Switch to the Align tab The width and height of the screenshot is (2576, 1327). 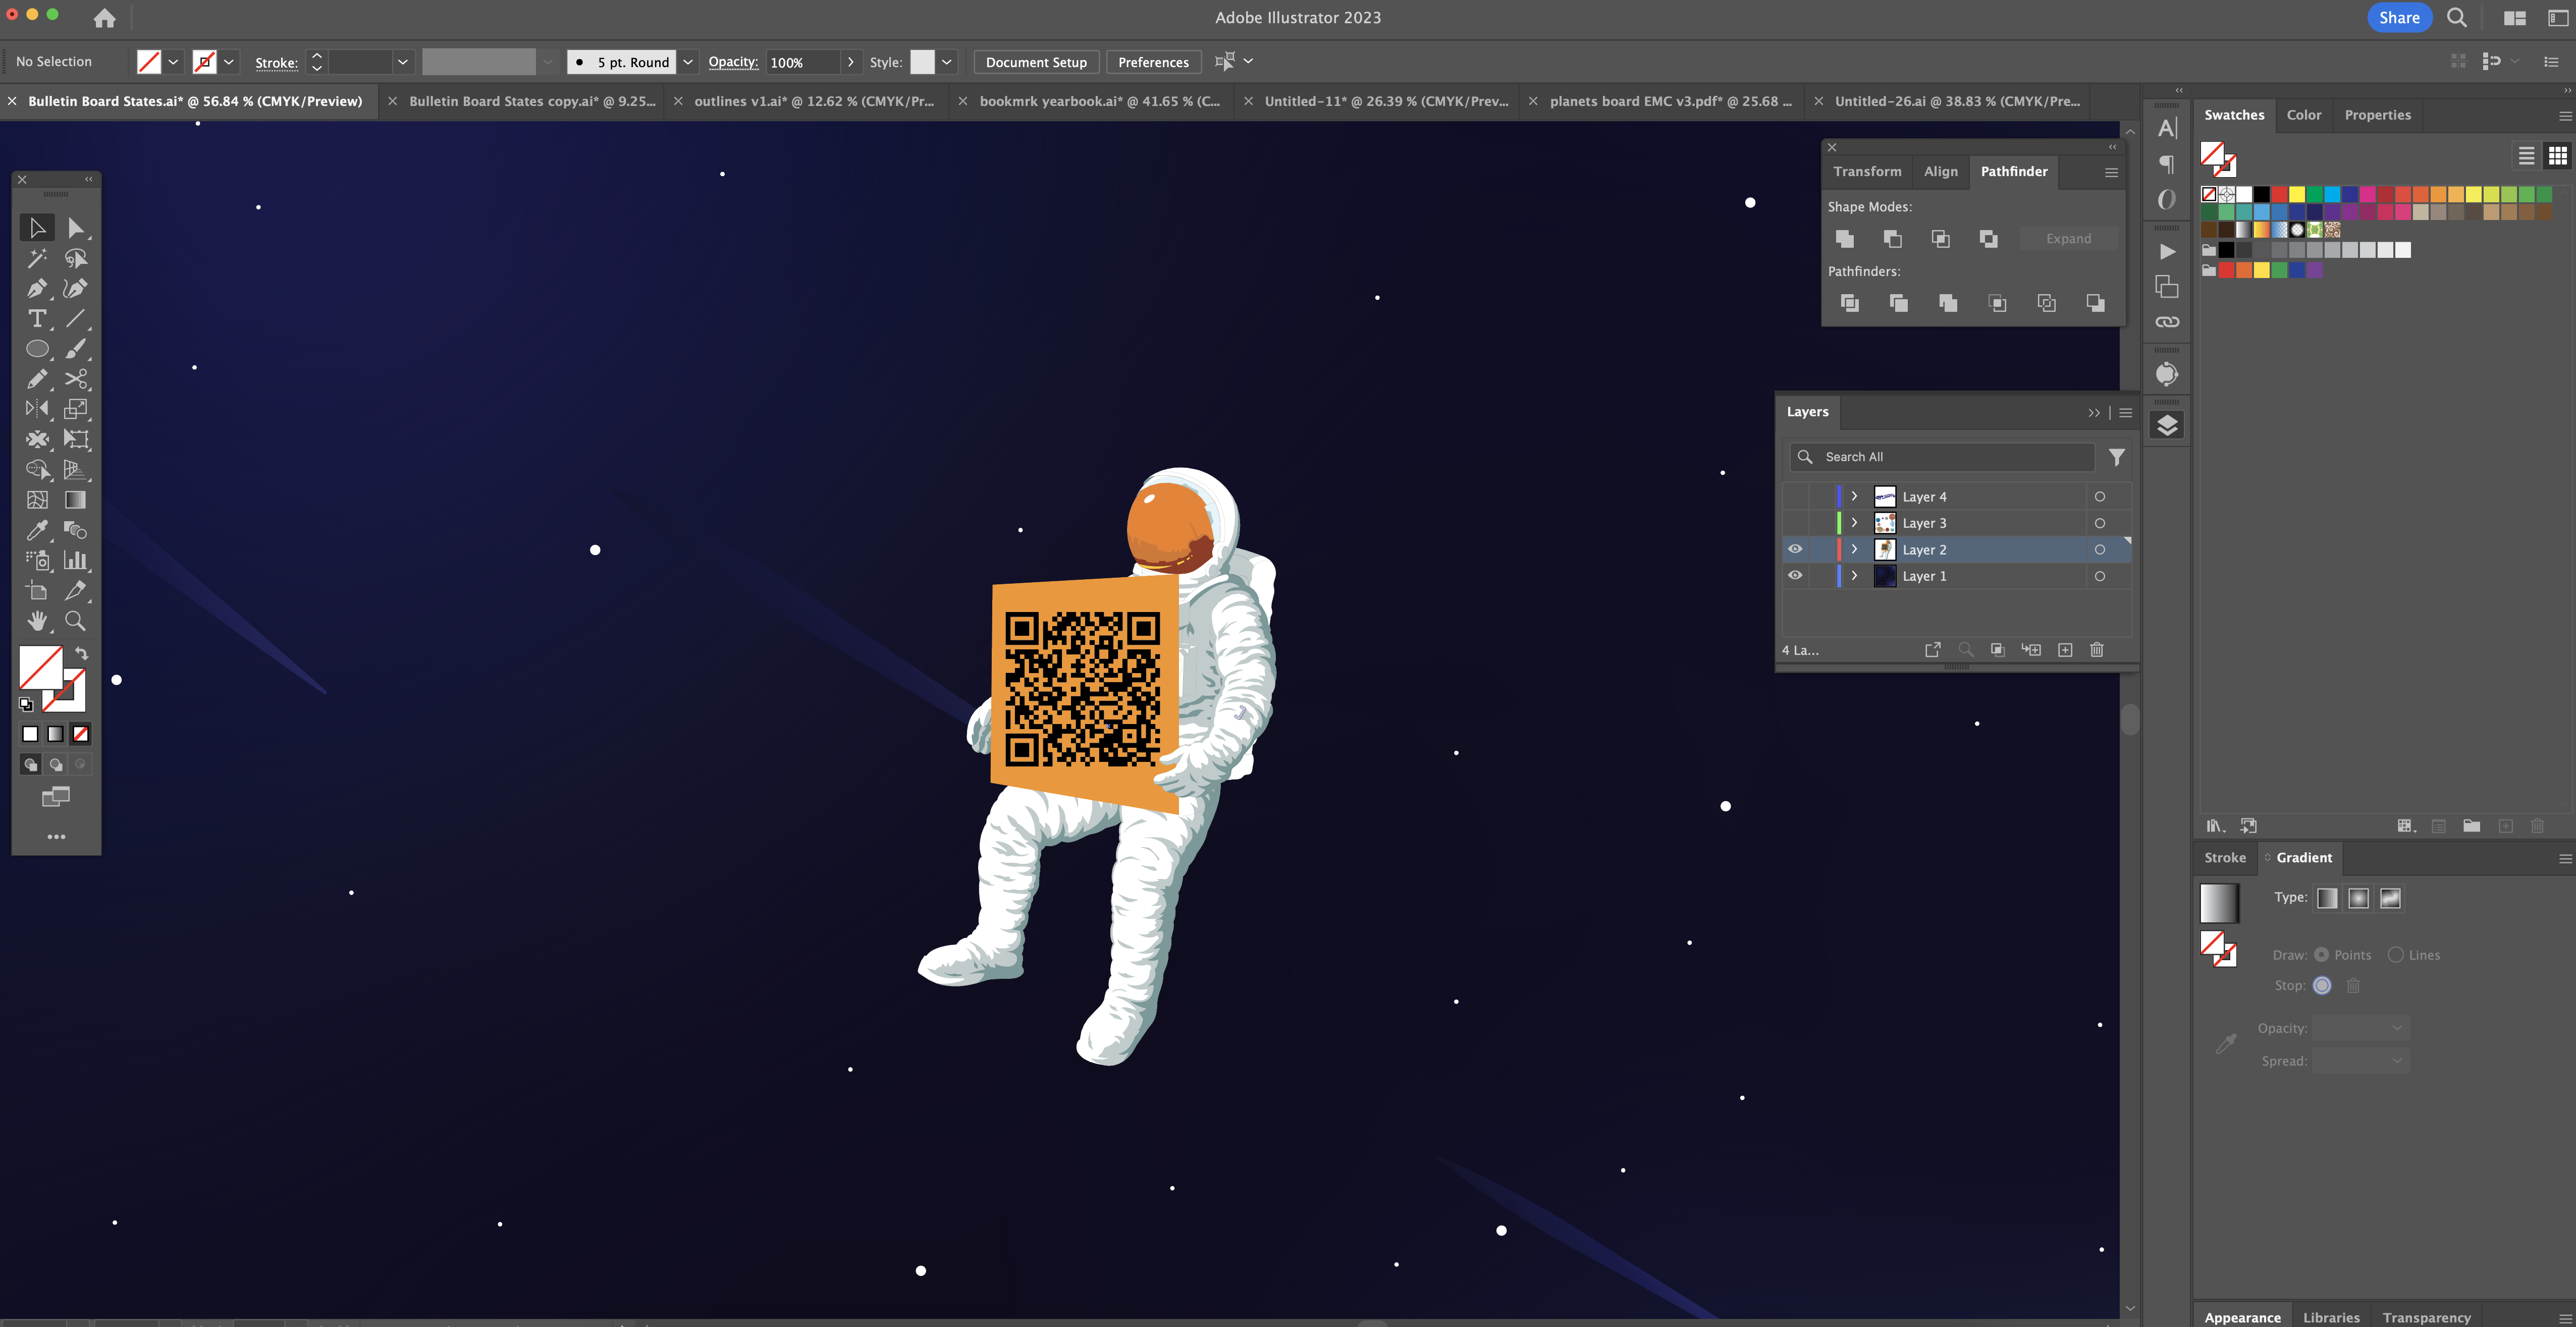click(x=1941, y=171)
